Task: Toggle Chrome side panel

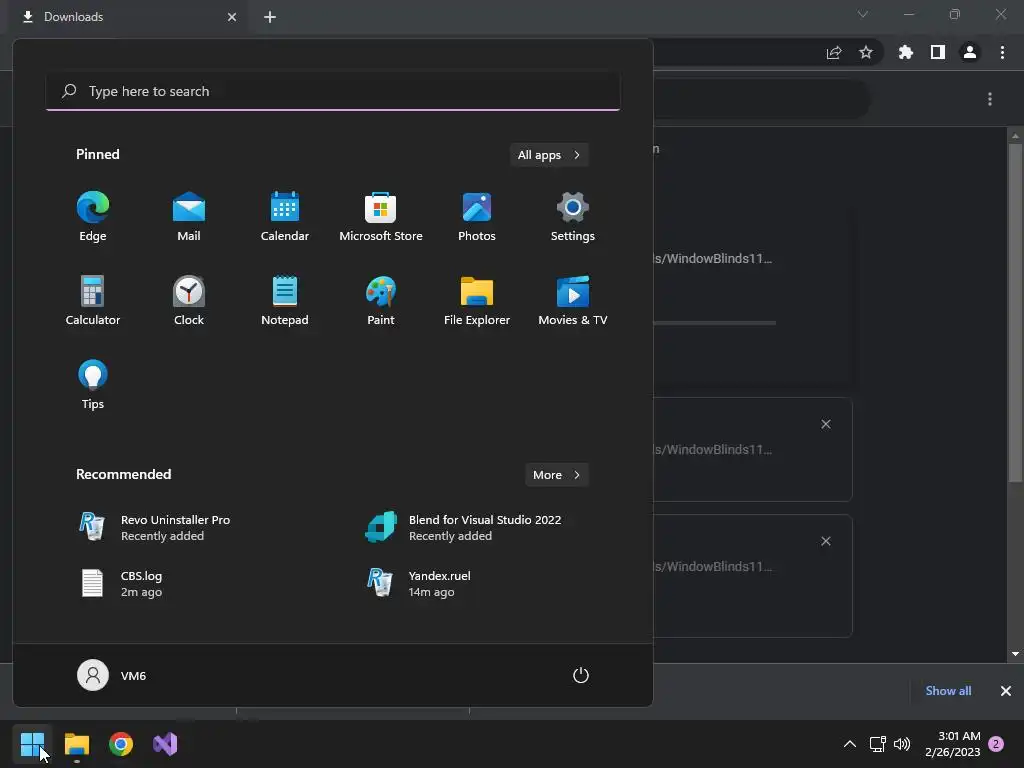Action: [x=938, y=52]
